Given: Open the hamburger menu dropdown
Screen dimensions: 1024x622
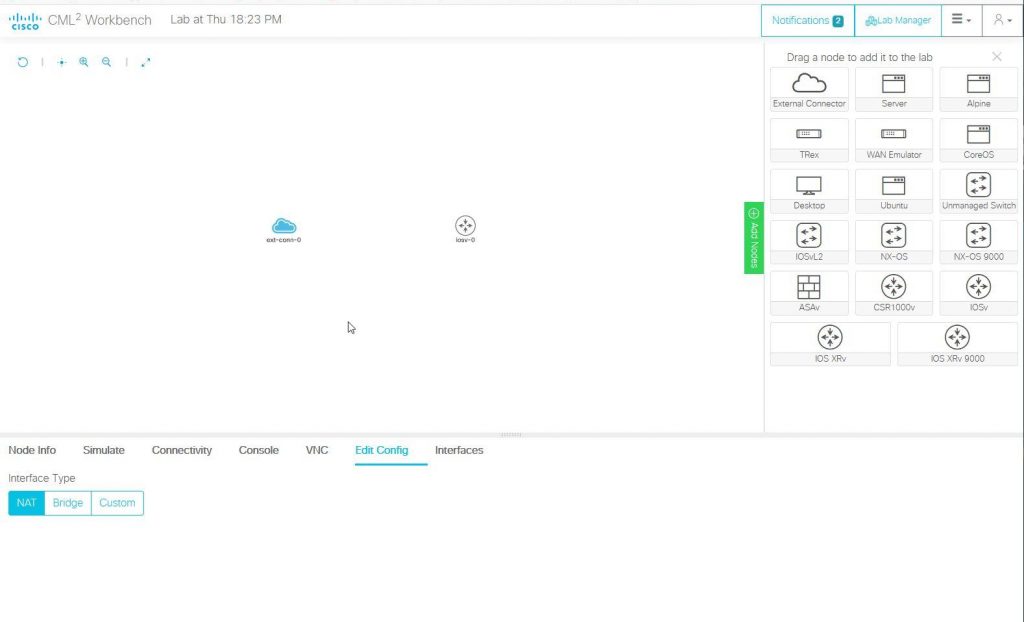Looking at the screenshot, I should click(961, 20).
